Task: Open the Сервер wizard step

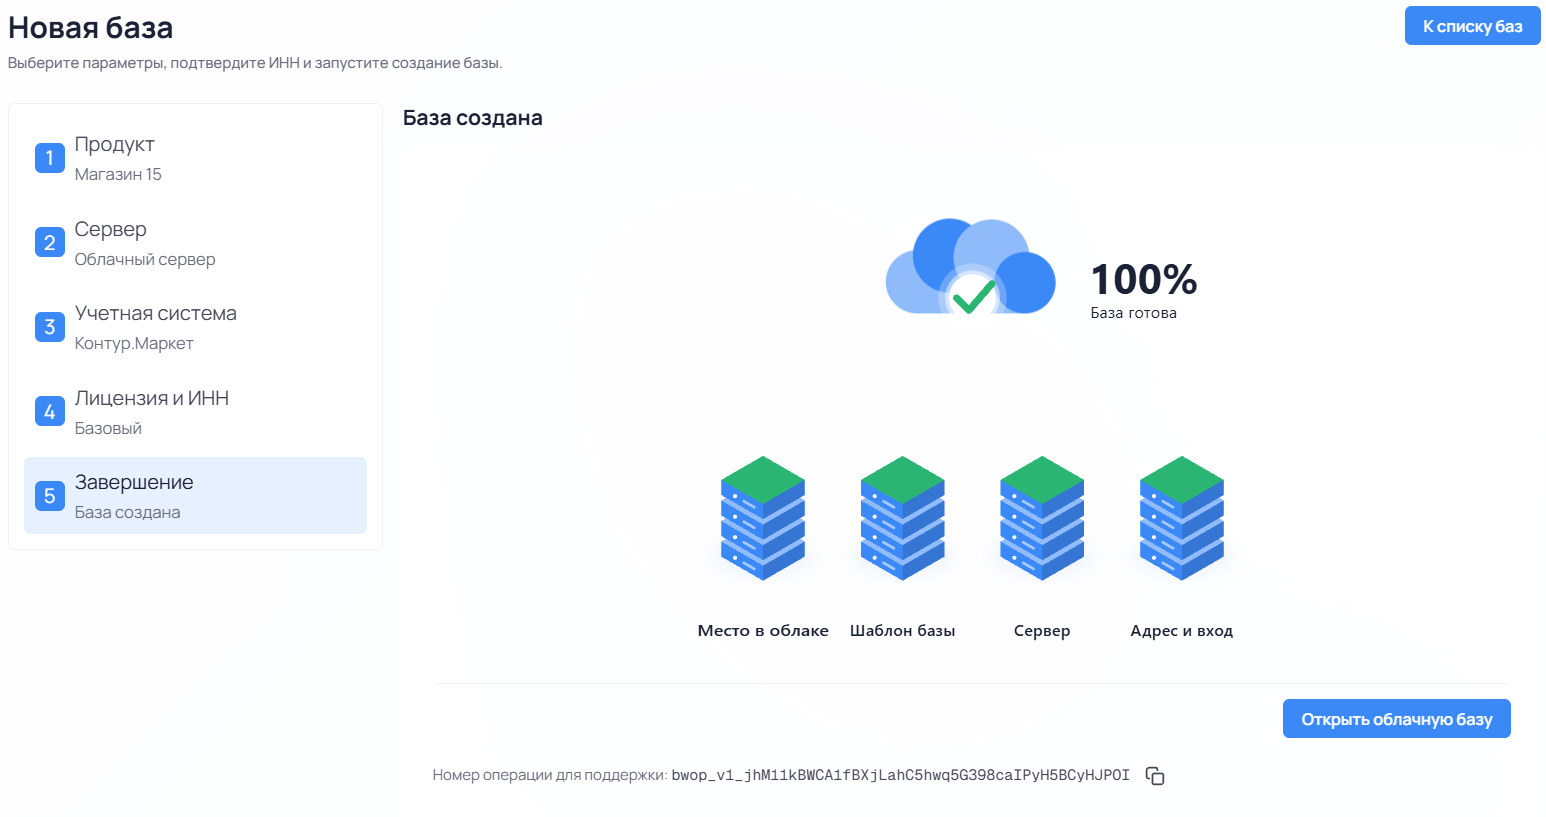Action: coord(195,243)
